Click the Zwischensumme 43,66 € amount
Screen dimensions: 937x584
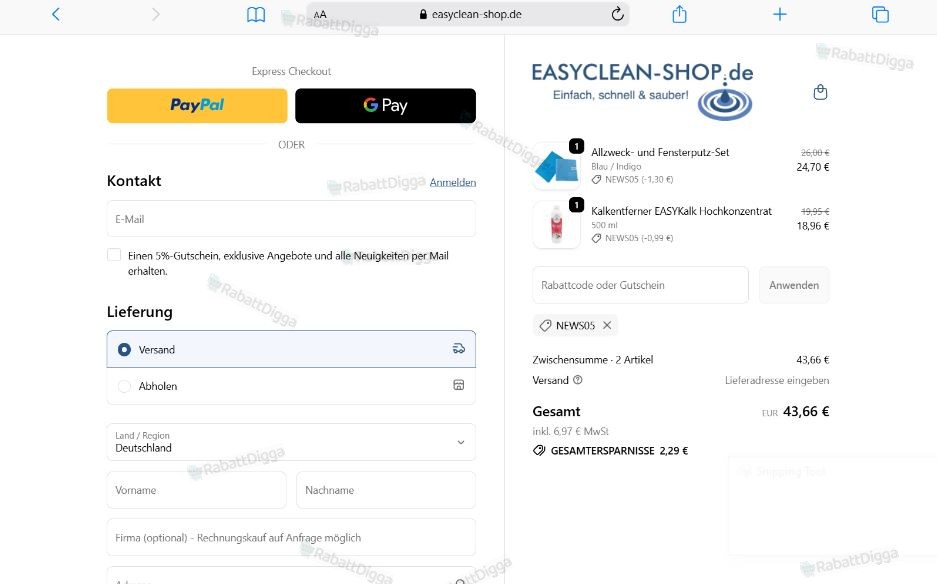[x=813, y=360]
